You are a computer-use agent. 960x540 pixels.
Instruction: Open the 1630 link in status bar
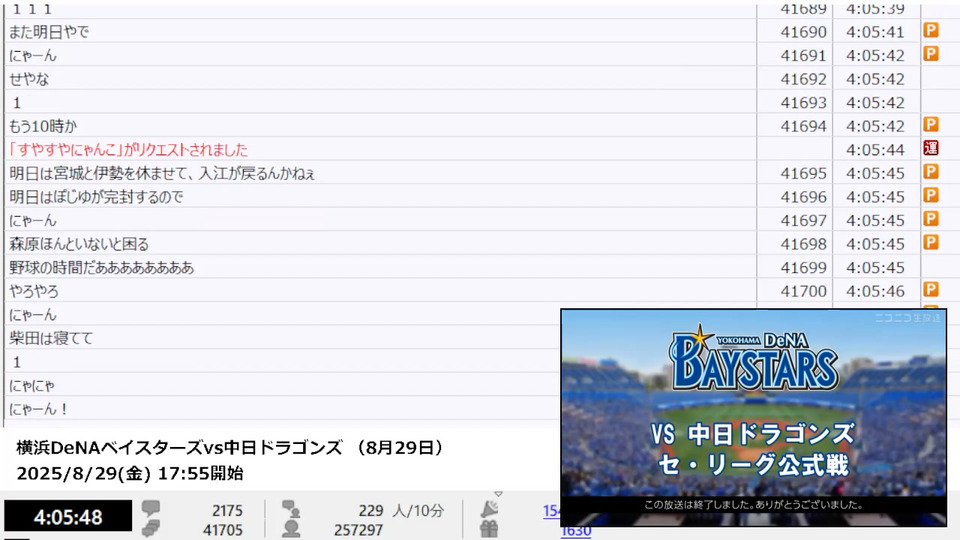click(576, 531)
